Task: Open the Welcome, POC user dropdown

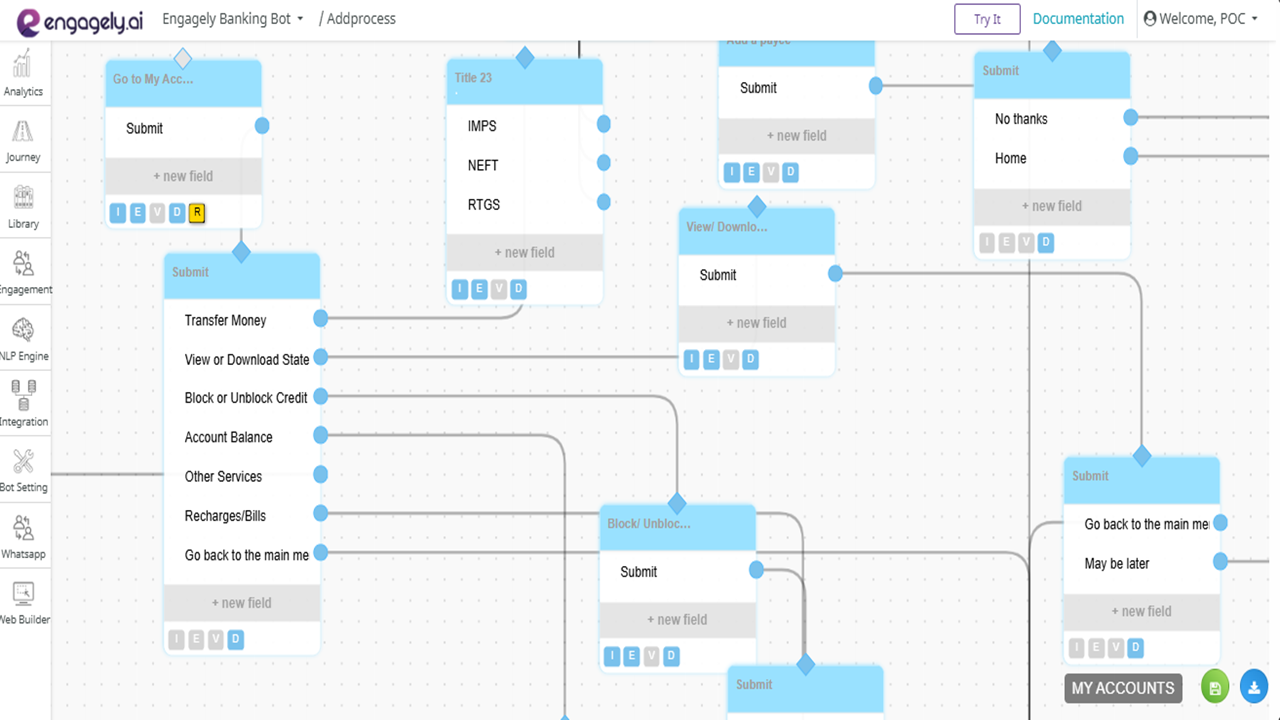Action: pyautogui.click(x=1201, y=19)
